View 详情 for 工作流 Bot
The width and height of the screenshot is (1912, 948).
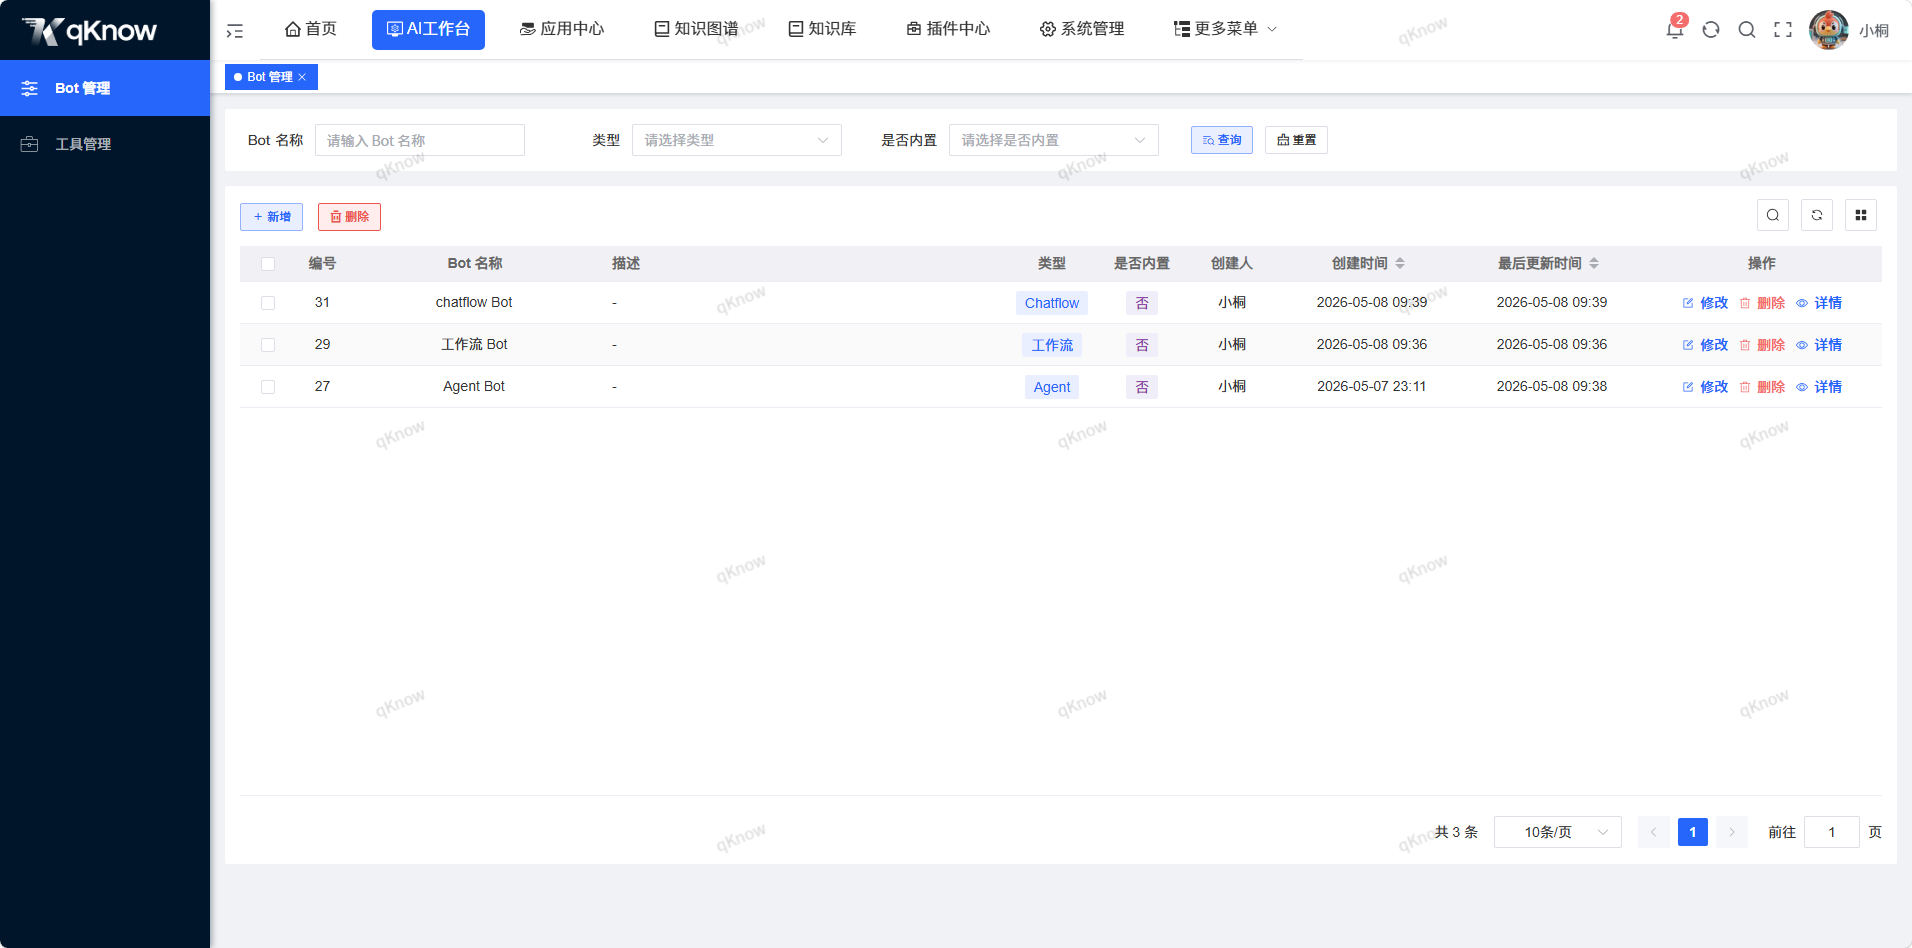pyautogui.click(x=1819, y=345)
